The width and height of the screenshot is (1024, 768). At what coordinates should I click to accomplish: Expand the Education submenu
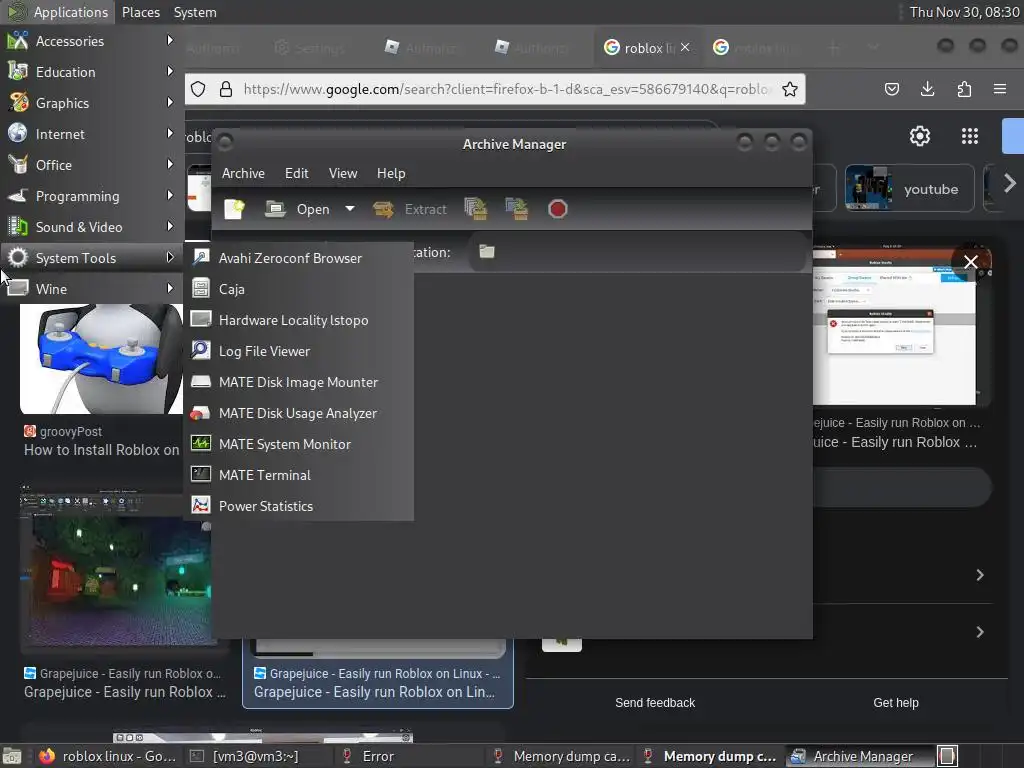(x=91, y=72)
